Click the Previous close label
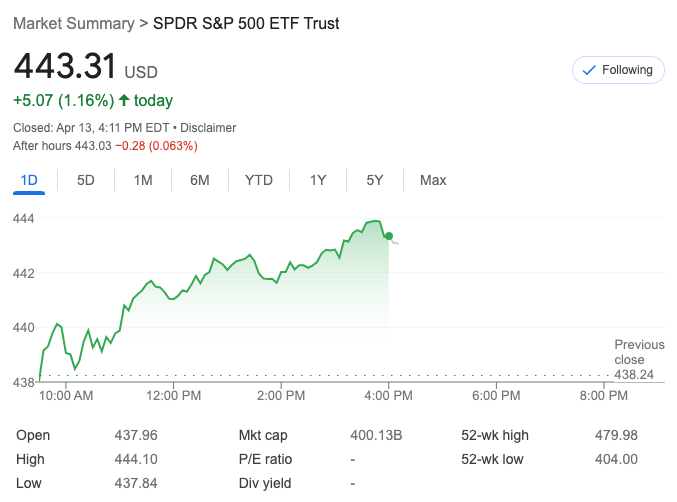 click(639, 352)
